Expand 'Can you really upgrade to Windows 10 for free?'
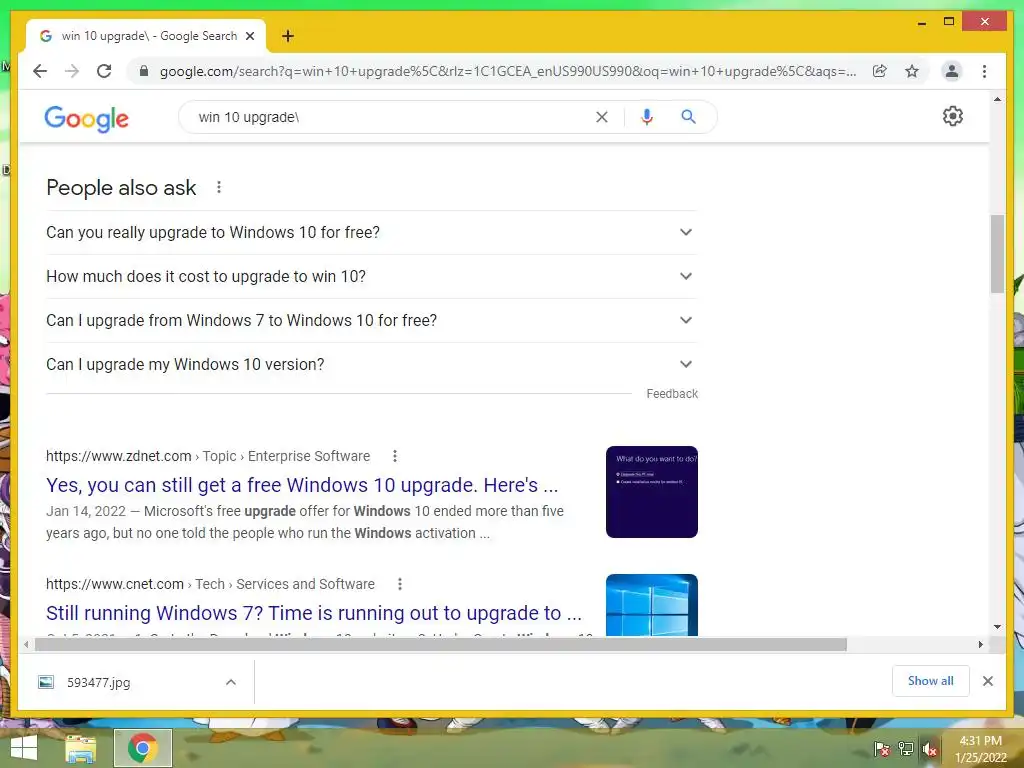The image size is (1024, 768). pyautogui.click(x=372, y=232)
